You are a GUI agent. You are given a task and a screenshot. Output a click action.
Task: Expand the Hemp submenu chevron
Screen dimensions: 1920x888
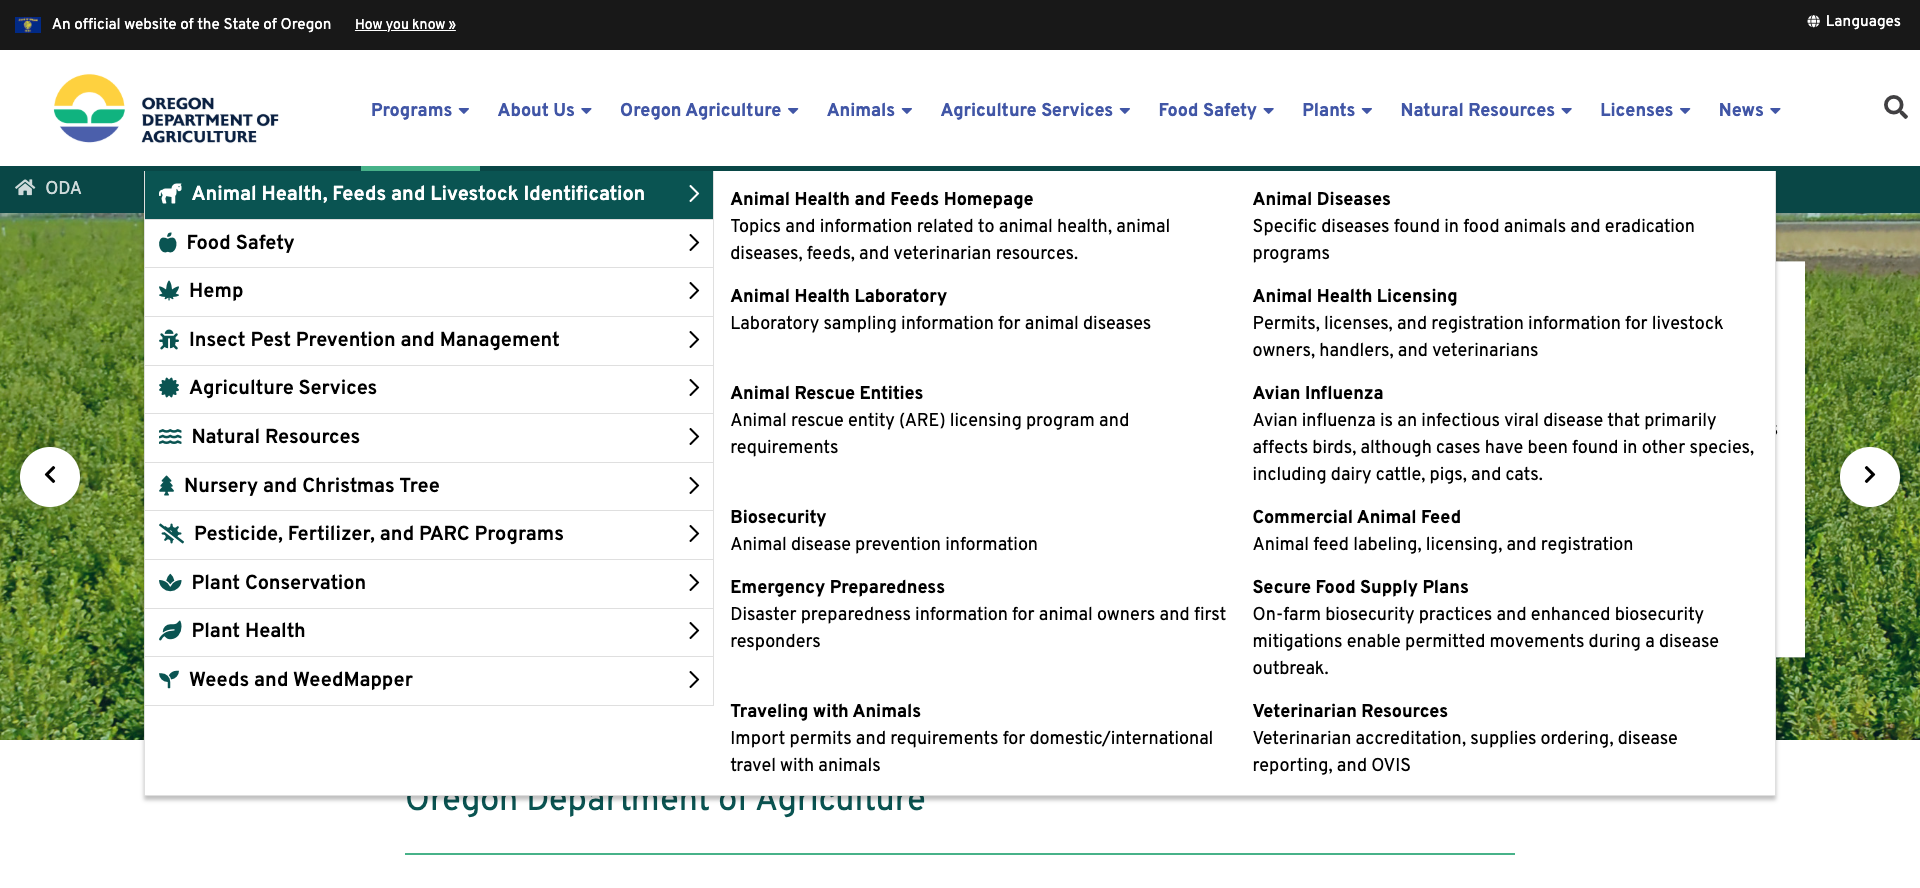[693, 291]
